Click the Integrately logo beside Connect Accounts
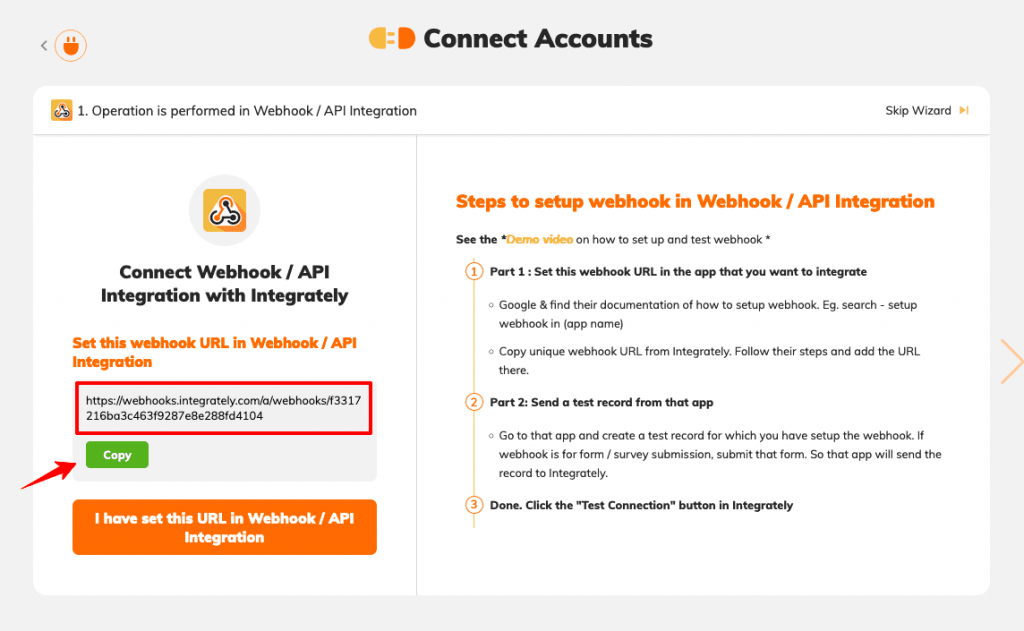 [x=392, y=39]
